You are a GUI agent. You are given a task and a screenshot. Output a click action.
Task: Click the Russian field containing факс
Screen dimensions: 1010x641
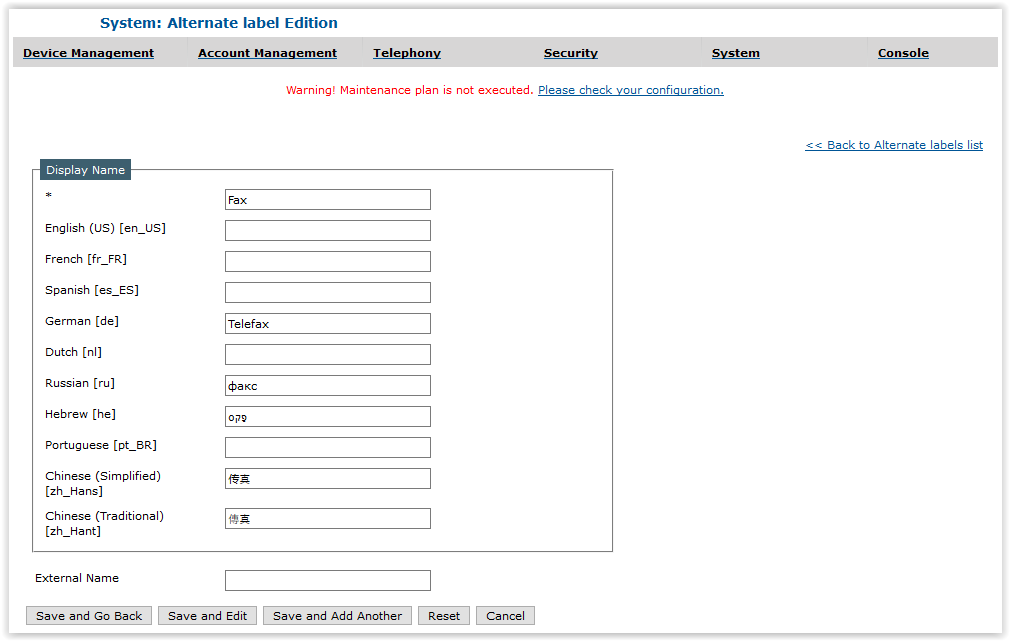point(328,385)
